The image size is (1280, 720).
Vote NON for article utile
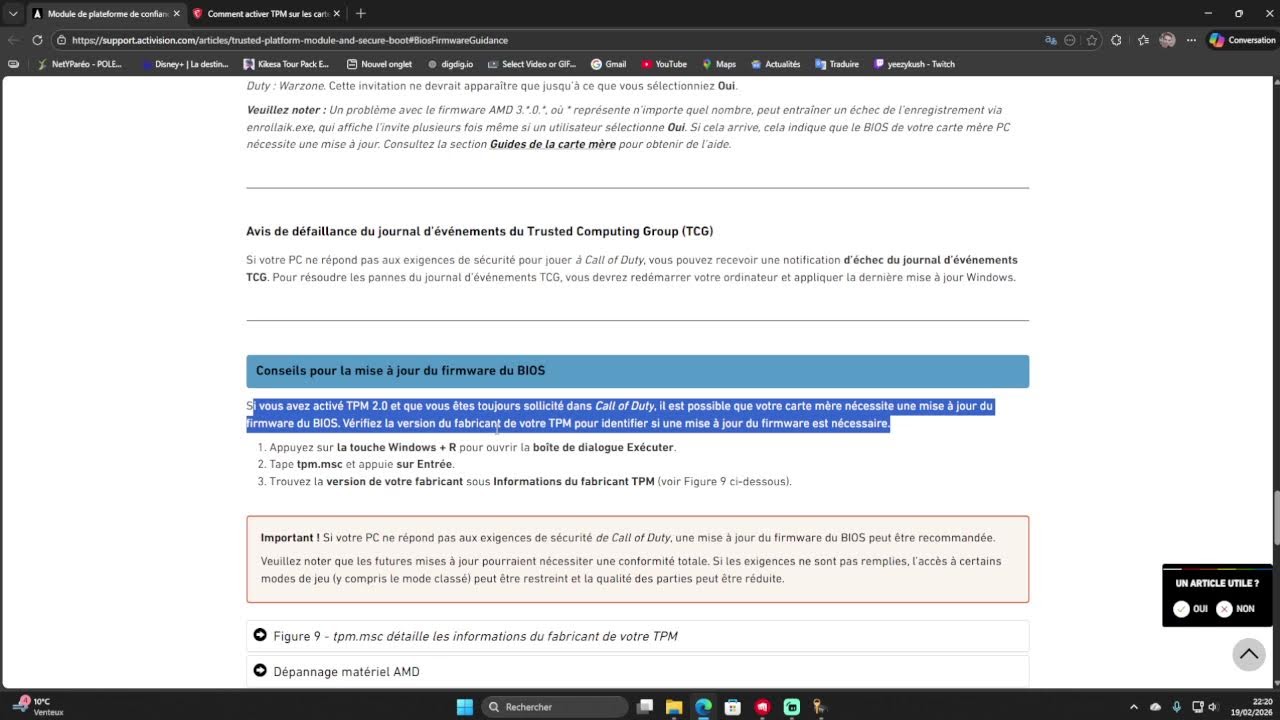tap(1235, 609)
